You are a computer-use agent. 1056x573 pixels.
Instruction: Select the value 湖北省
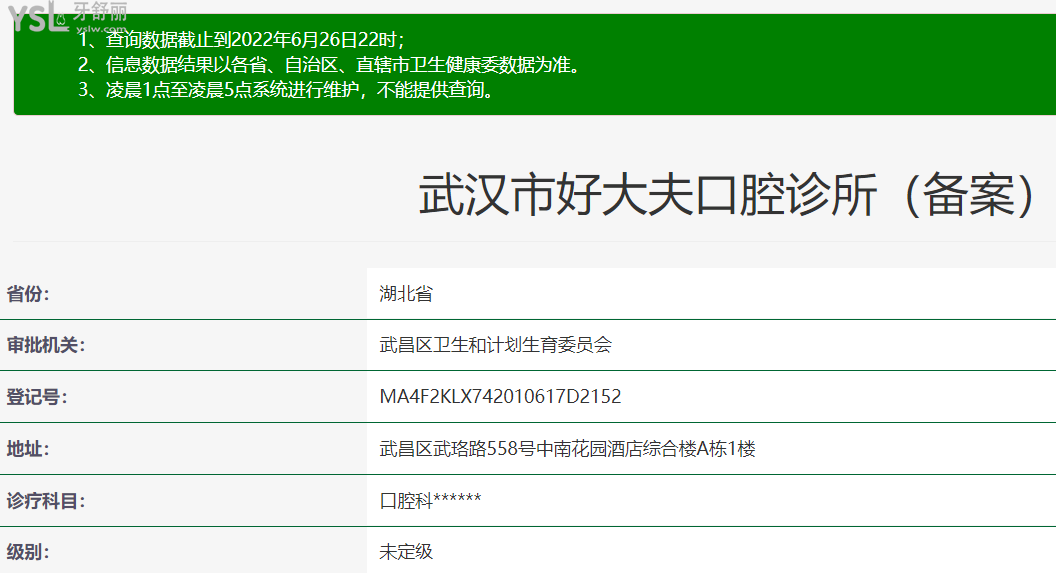pos(406,294)
